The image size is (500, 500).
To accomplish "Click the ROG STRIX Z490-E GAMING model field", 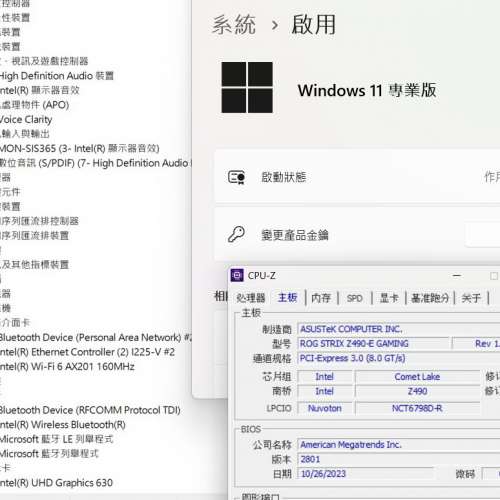I will click(373, 343).
